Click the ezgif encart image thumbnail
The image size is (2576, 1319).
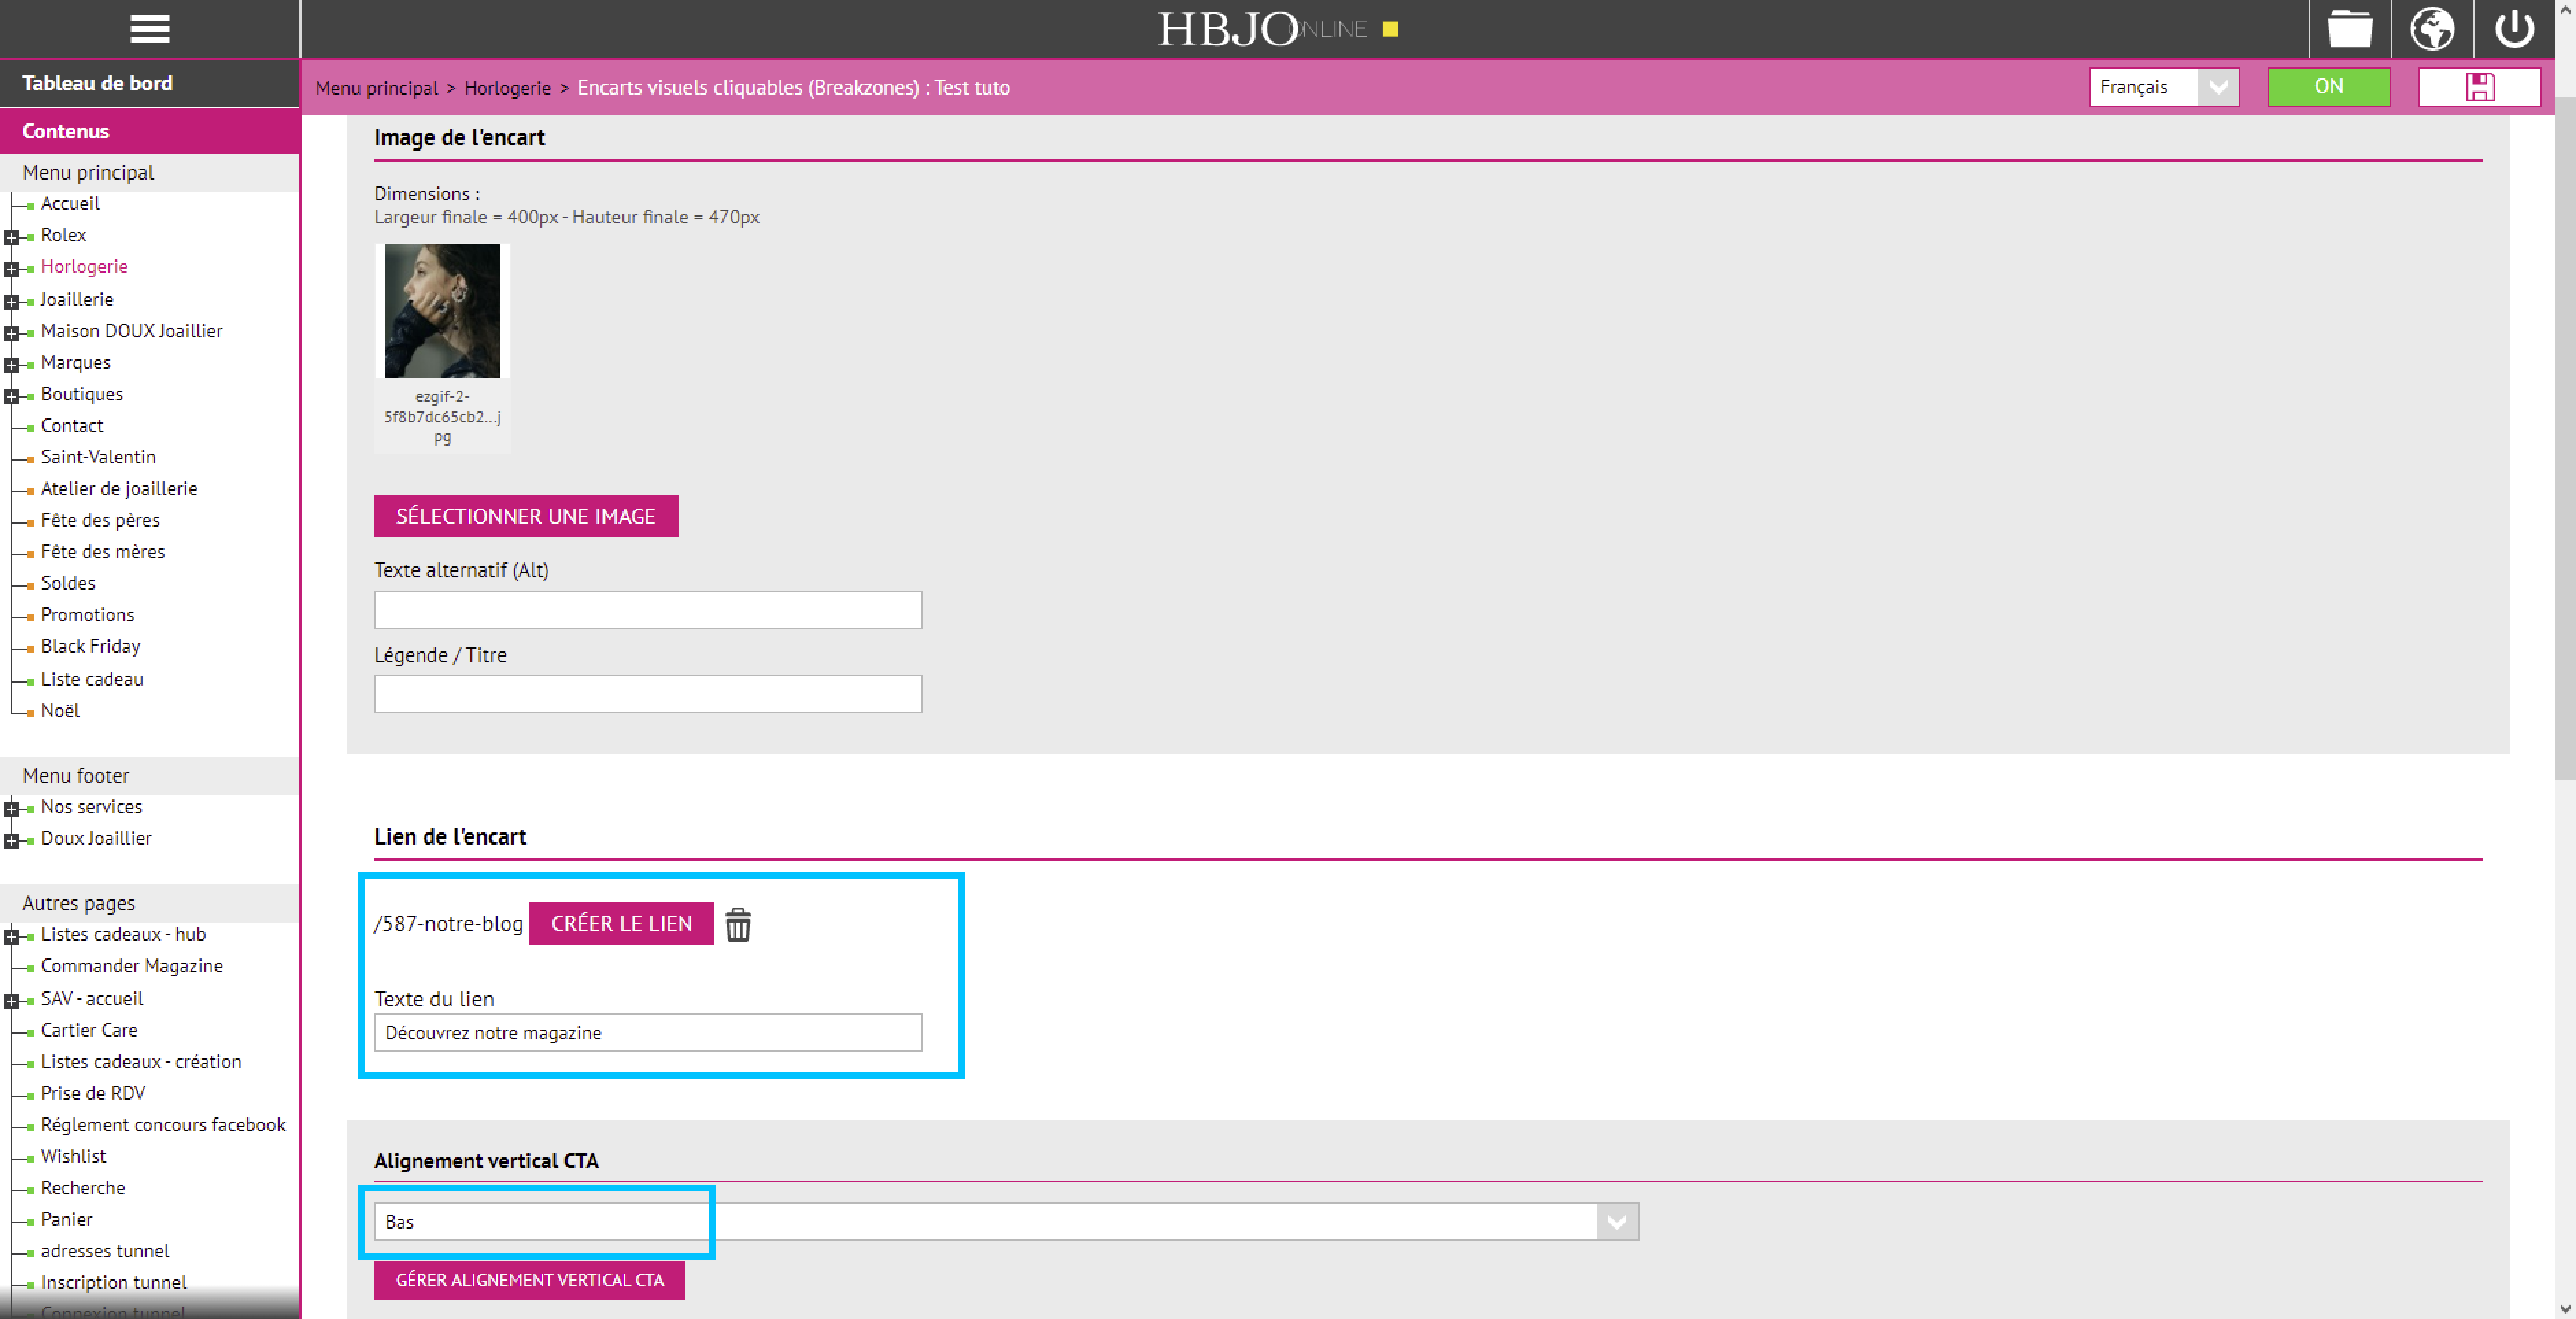tap(442, 311)
